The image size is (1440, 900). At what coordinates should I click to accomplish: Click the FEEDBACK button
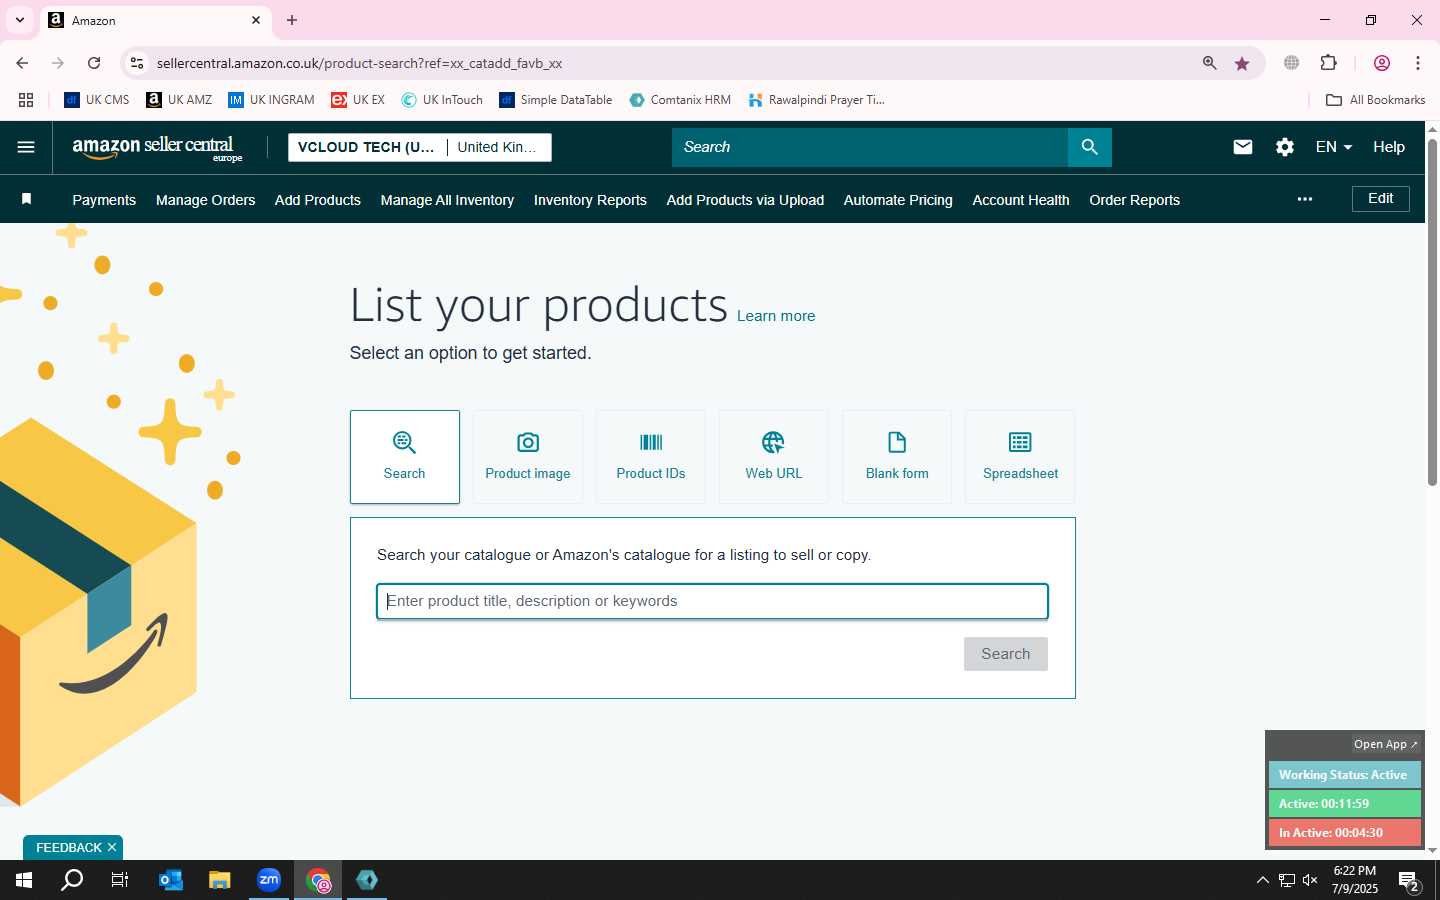(x=68, y=847)
